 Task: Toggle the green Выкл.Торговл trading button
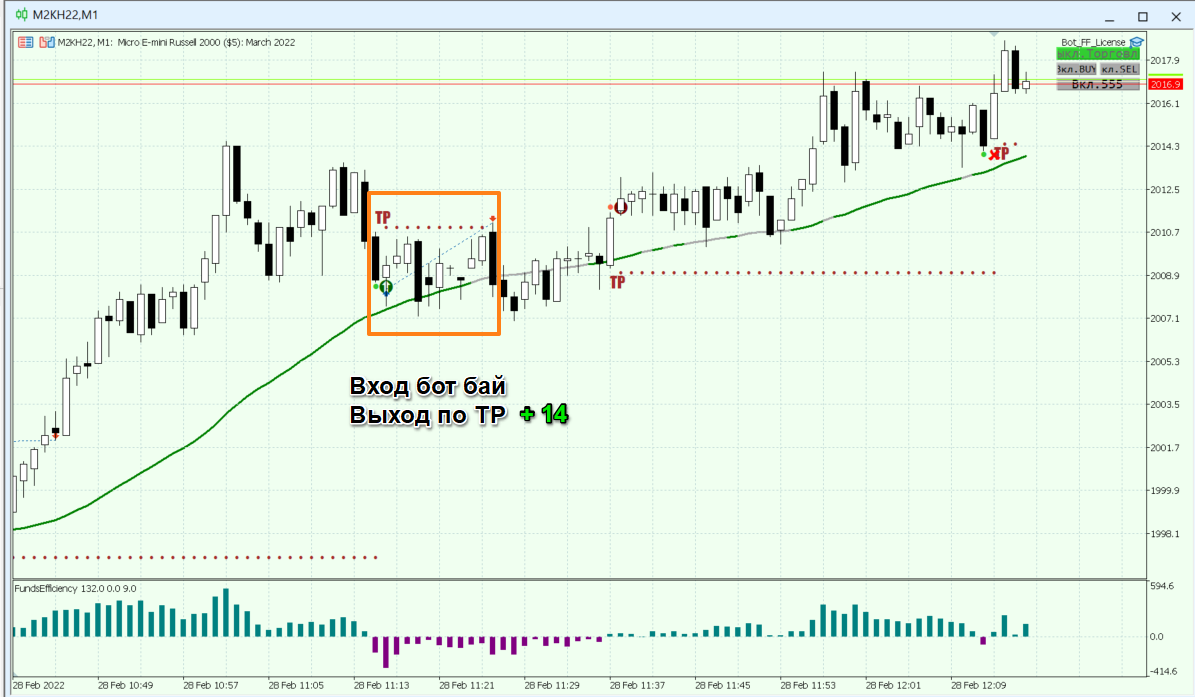pos(1098,54)
